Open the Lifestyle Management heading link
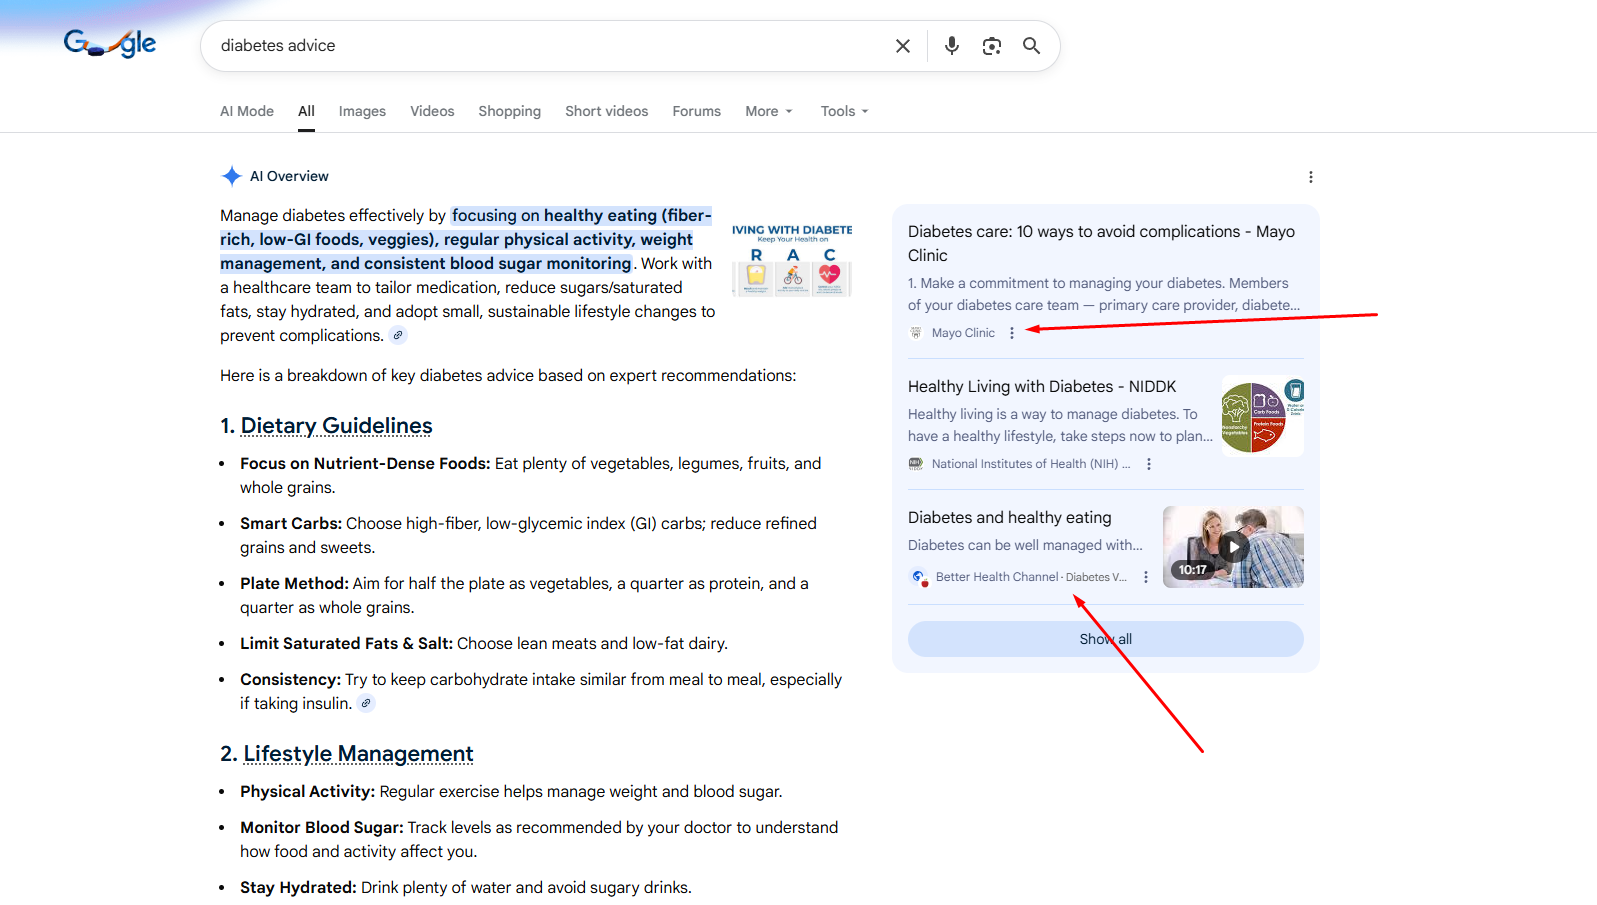 click(x=358, y=754)
